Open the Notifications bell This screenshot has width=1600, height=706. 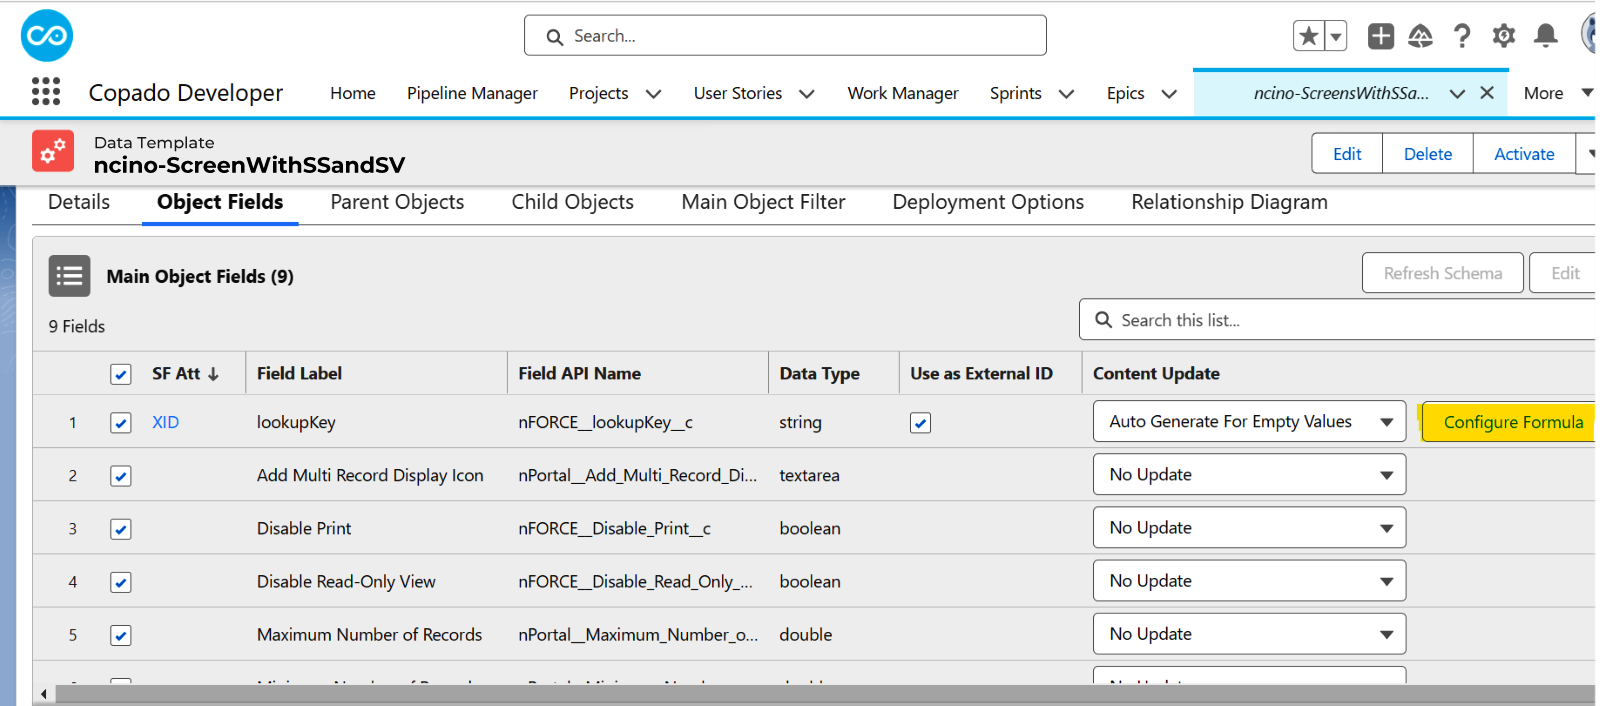pyautogui.click(x=1546, y=36)
